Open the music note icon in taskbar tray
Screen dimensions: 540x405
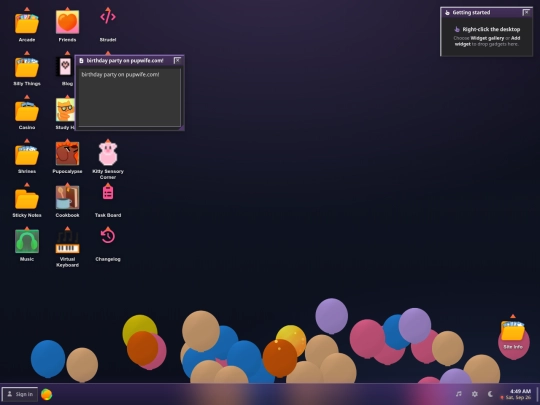click(458, 394)
